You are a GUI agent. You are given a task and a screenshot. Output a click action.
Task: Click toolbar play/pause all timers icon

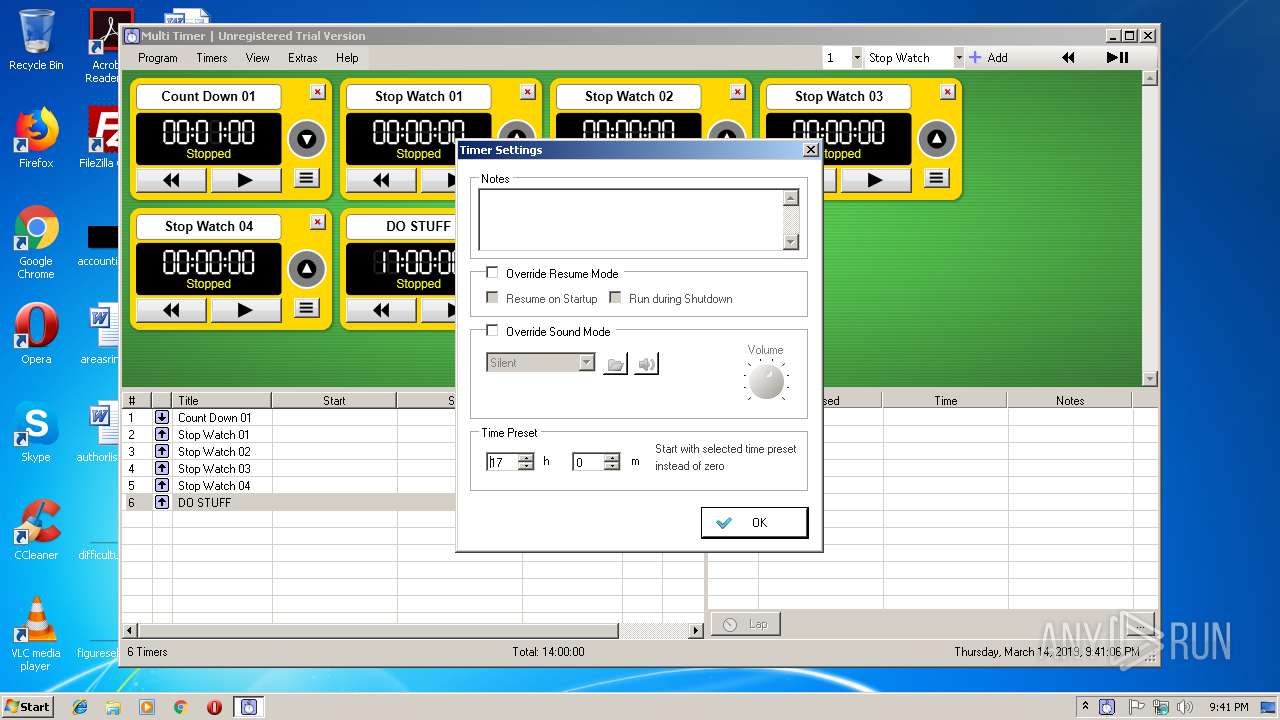pyautogui.click(x=1118, y=58)
